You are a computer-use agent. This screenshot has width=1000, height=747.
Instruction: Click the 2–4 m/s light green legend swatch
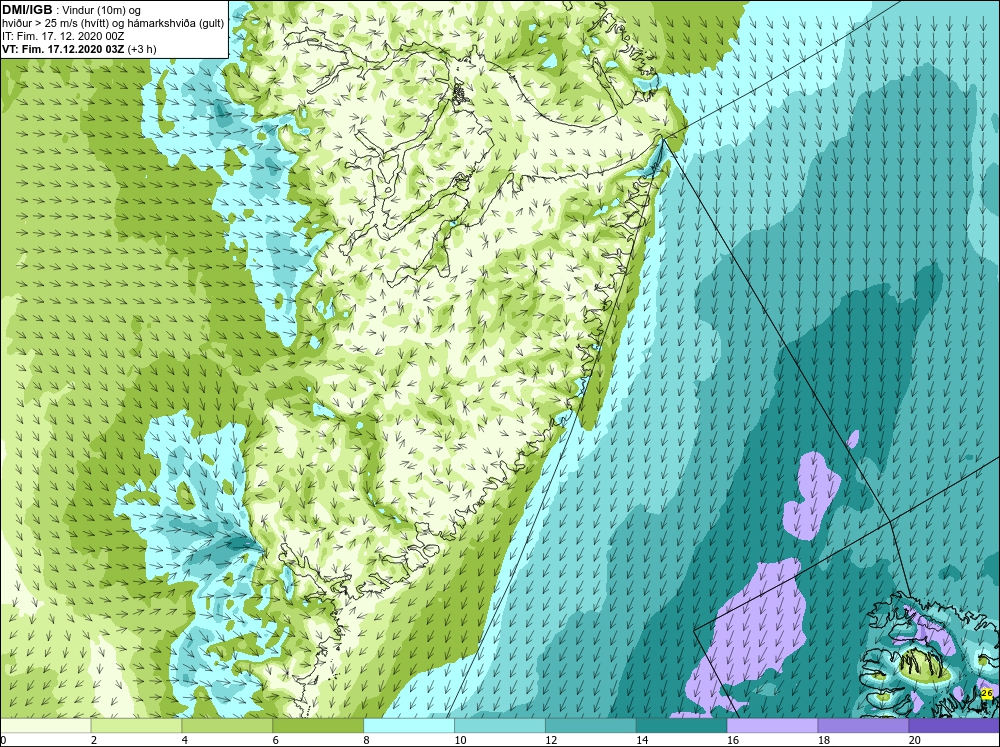136,726
